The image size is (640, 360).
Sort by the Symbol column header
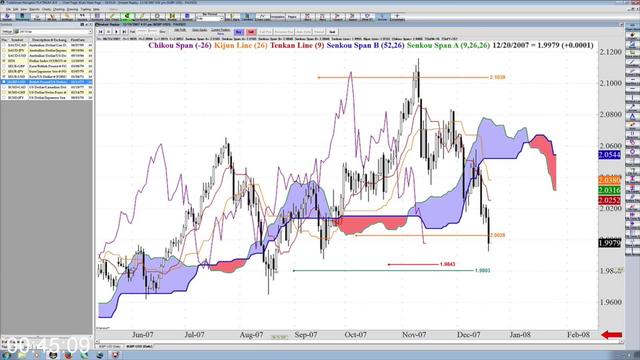[18, 40]
